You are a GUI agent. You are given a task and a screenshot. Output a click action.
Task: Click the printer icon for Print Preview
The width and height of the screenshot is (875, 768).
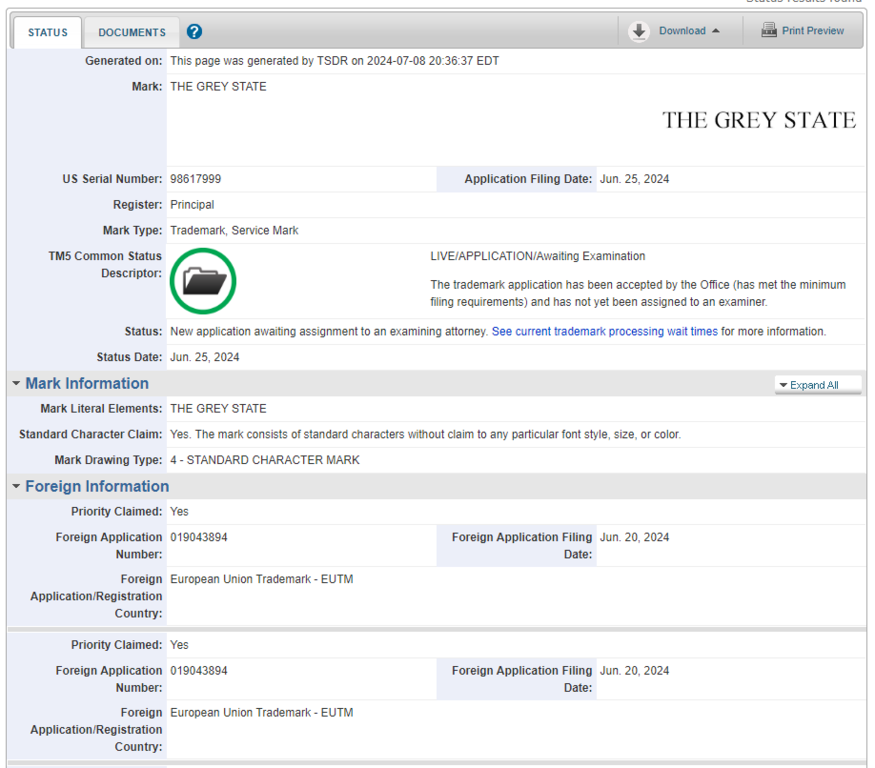(x=769, y=30)
